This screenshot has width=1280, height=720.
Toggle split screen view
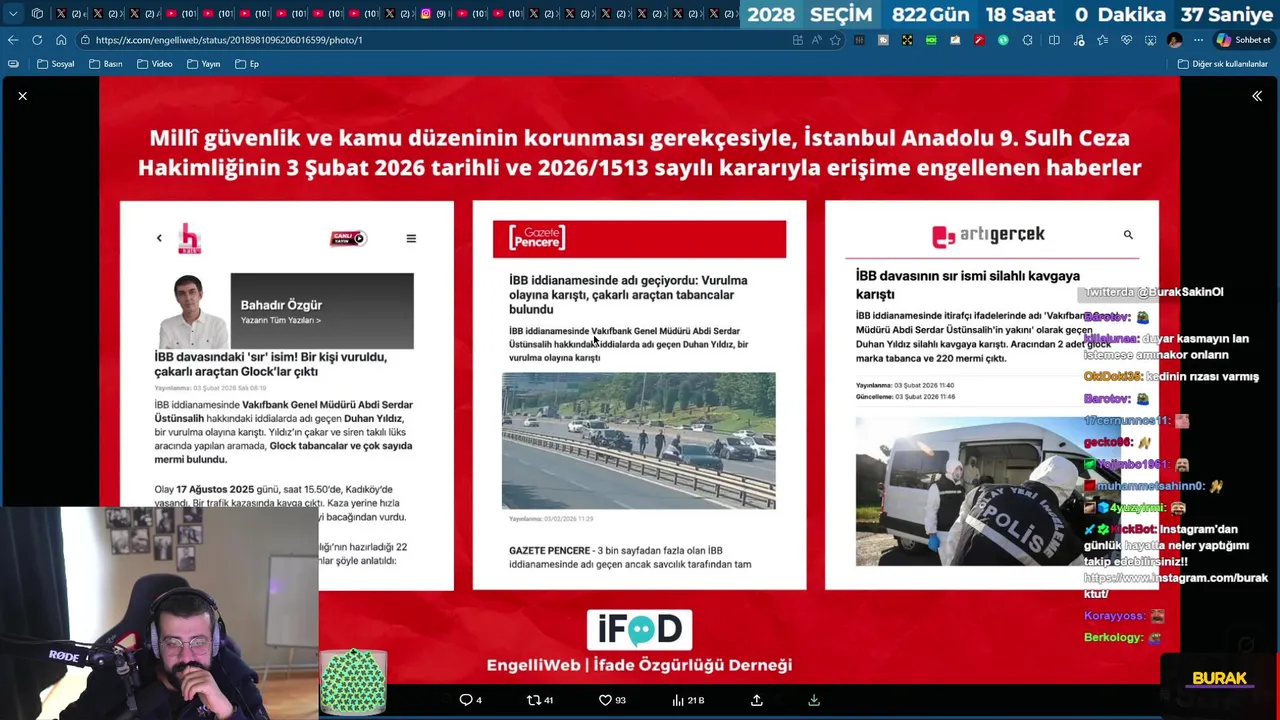pos(1054,40)
